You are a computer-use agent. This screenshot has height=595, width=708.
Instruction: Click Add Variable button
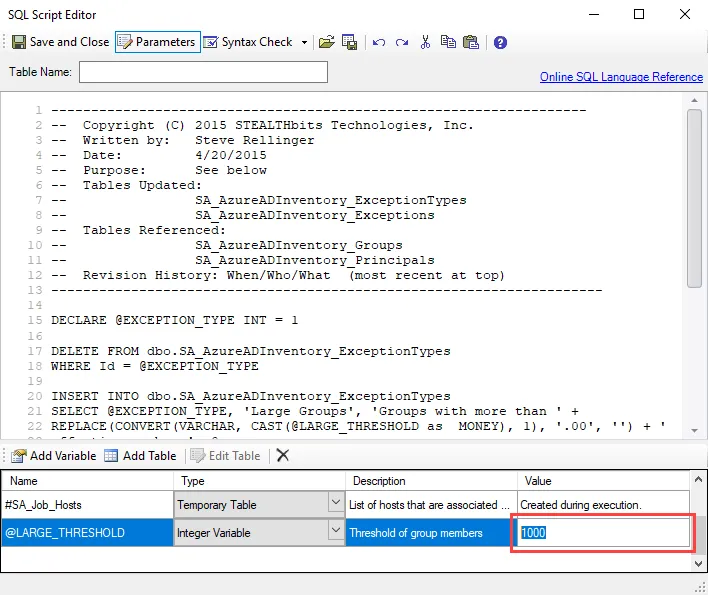pyautogui.click(x=54, y=456)
